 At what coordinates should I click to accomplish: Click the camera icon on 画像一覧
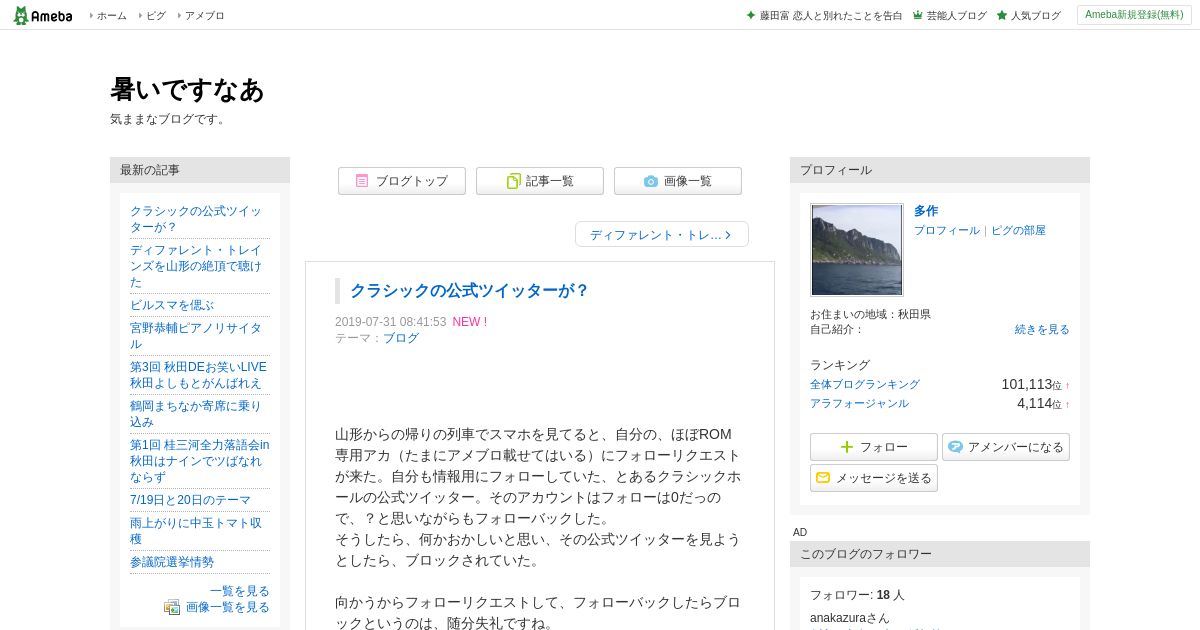(651, 181)
